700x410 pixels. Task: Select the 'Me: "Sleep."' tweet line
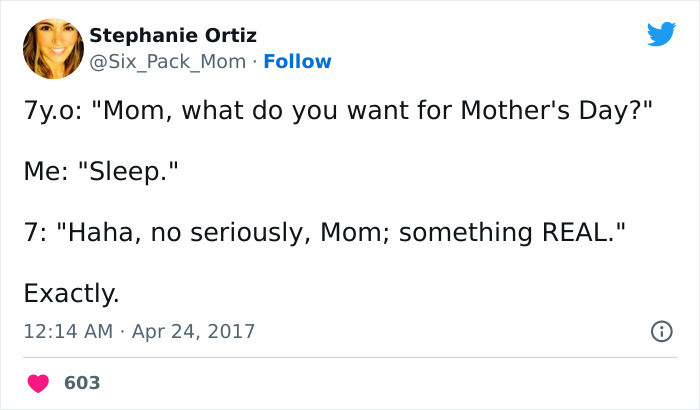(x=101, y=173)
